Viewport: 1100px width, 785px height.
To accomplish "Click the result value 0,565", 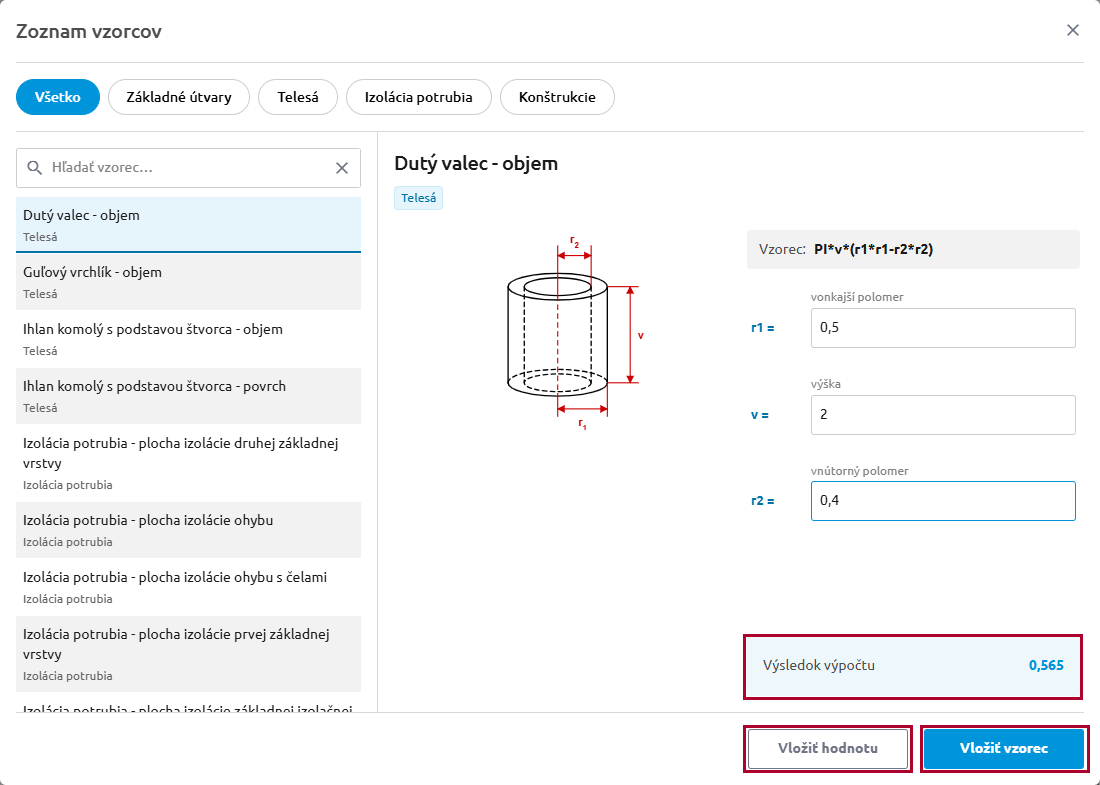I will [x=1046, y=666].
